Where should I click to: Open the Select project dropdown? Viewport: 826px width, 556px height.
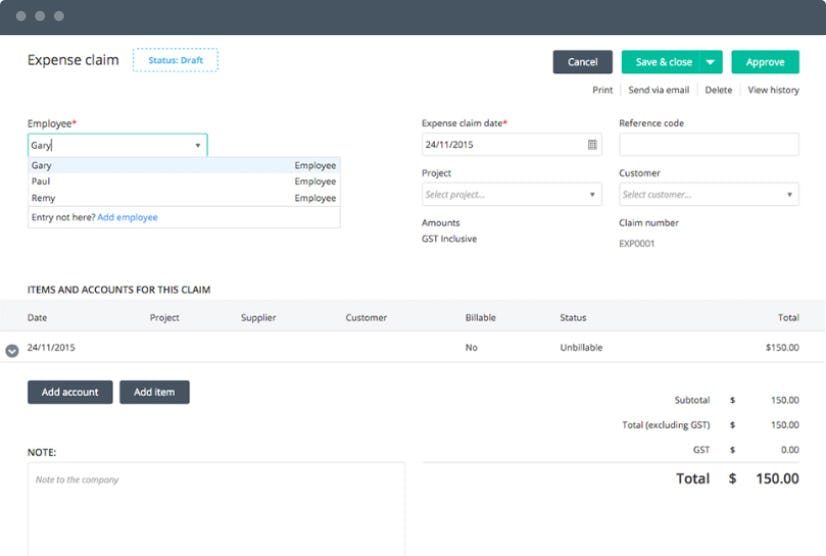[512, 194]
